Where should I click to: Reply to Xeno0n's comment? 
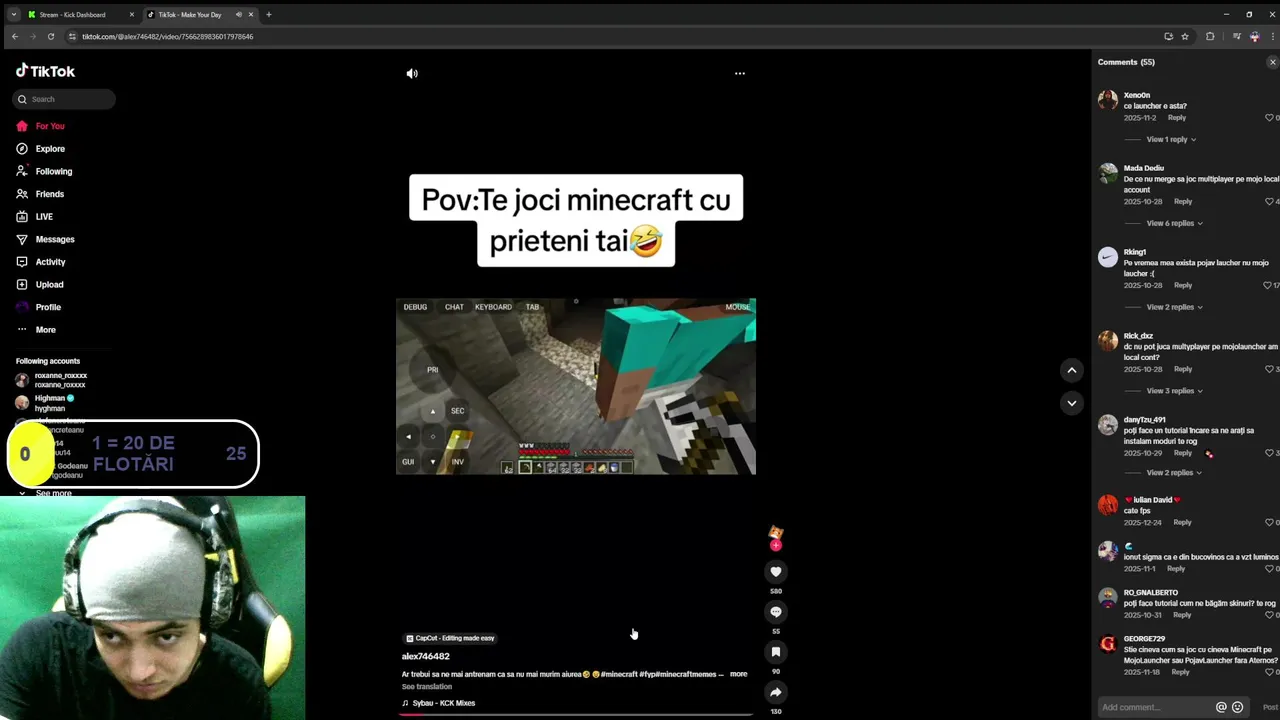tap(1177, 118)
